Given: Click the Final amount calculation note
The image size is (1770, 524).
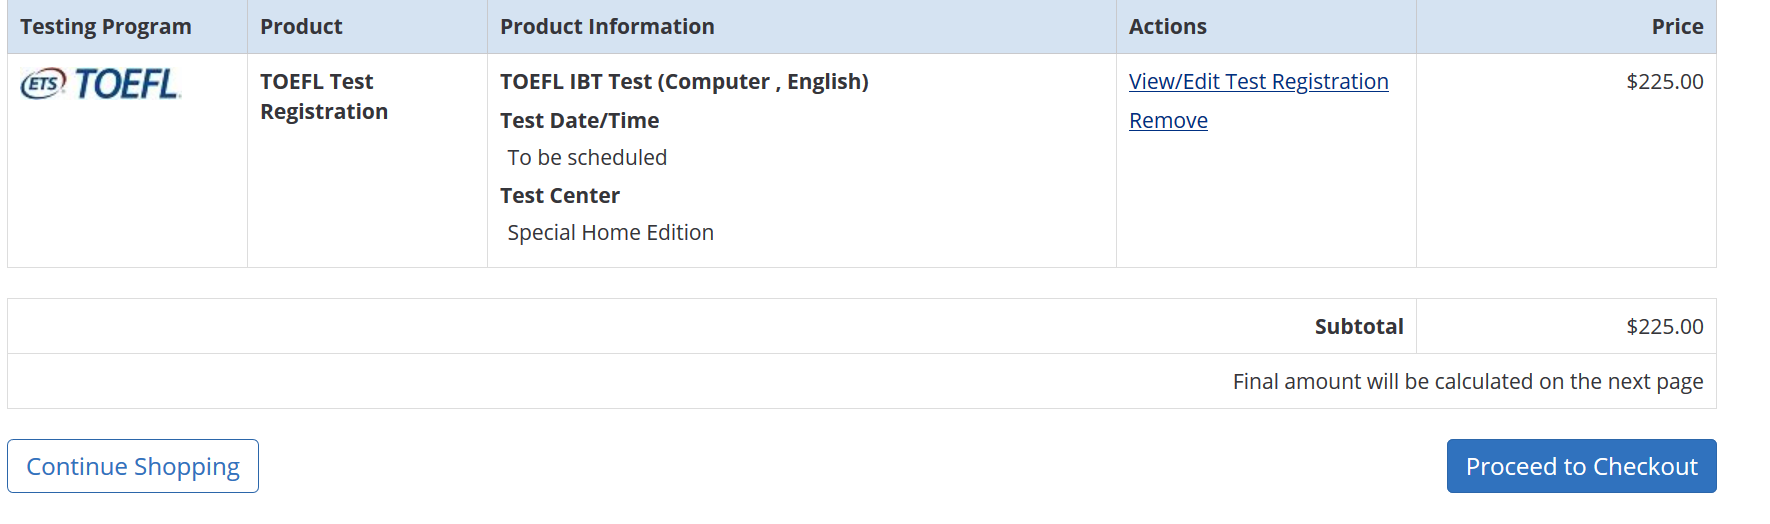Looking at the screenshot, I should point(1468,382).
